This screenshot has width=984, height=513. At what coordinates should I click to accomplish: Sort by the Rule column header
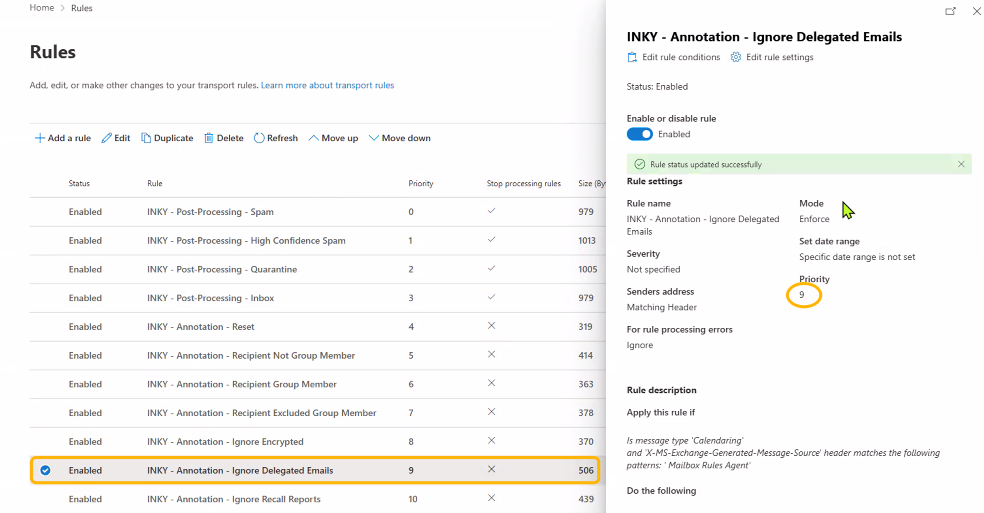point(154,183)
